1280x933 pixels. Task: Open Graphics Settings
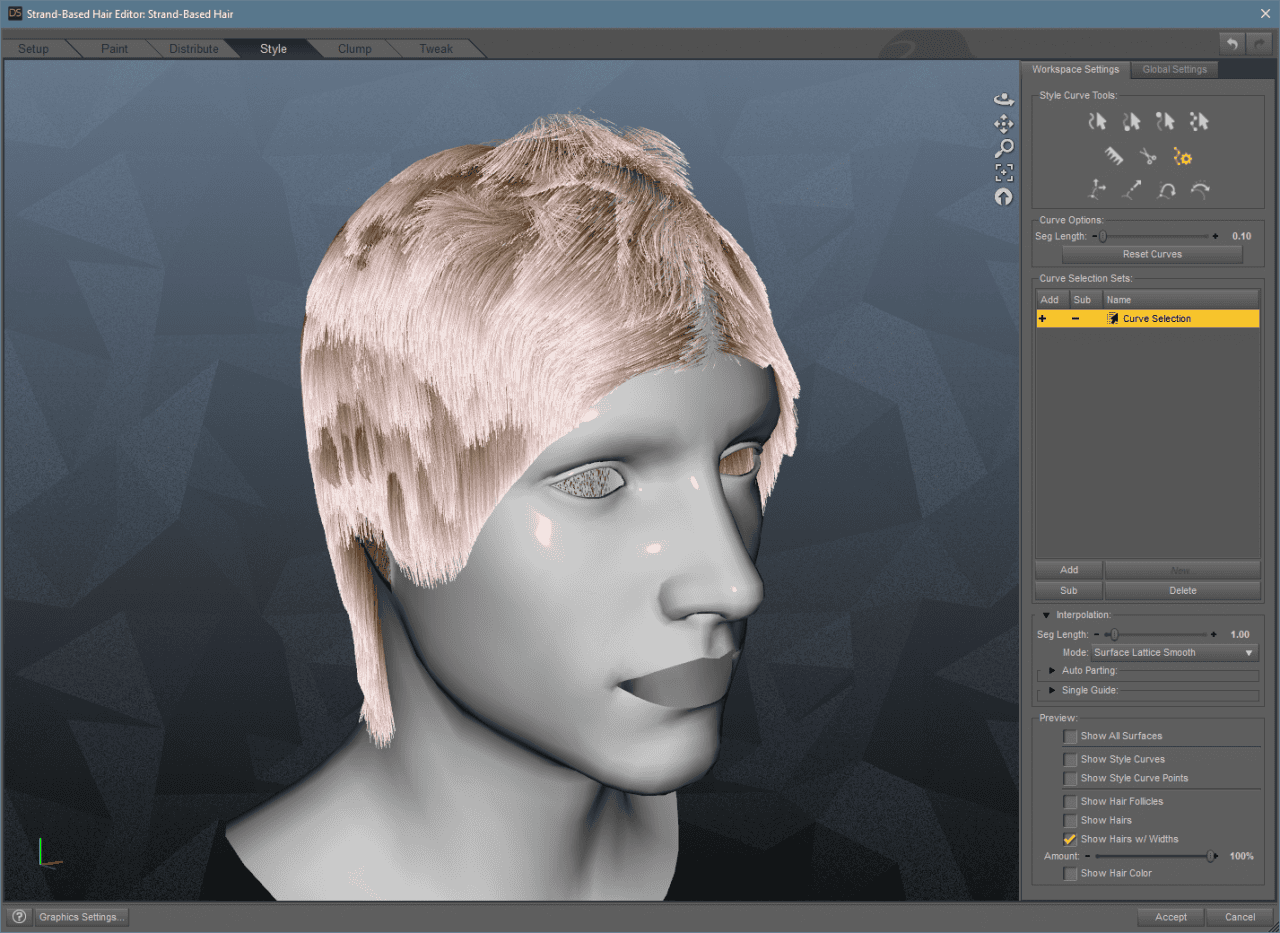click(x=81, y=916)
